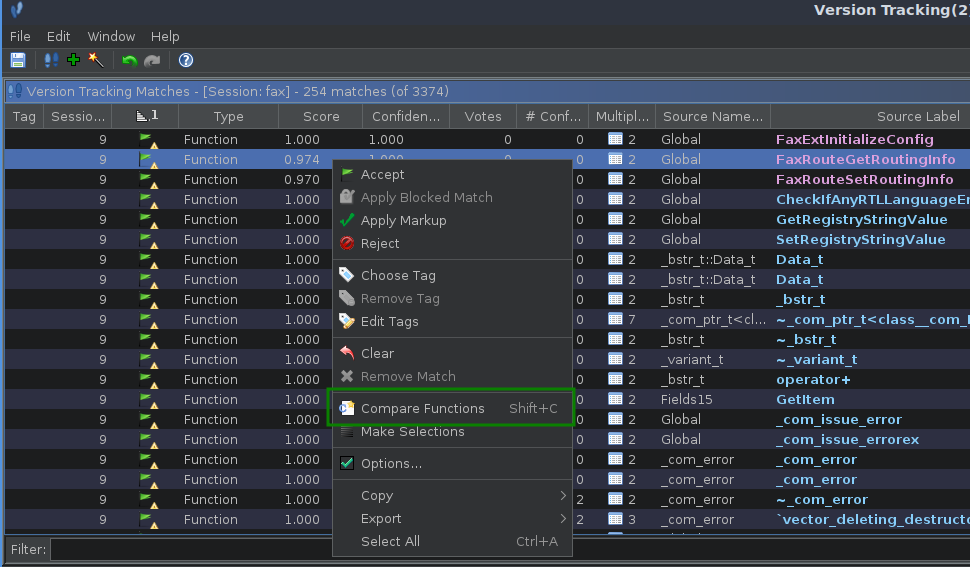Toggle the Options checkbox in context menu
The image size is (970, 567).
click(347, 464)
